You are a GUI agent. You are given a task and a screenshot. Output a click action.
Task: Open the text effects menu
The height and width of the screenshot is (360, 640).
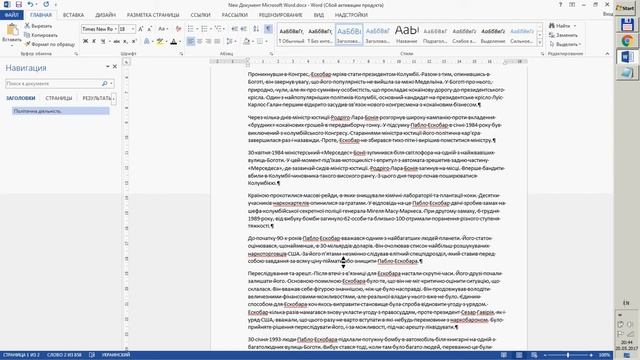tap(147, 41)
